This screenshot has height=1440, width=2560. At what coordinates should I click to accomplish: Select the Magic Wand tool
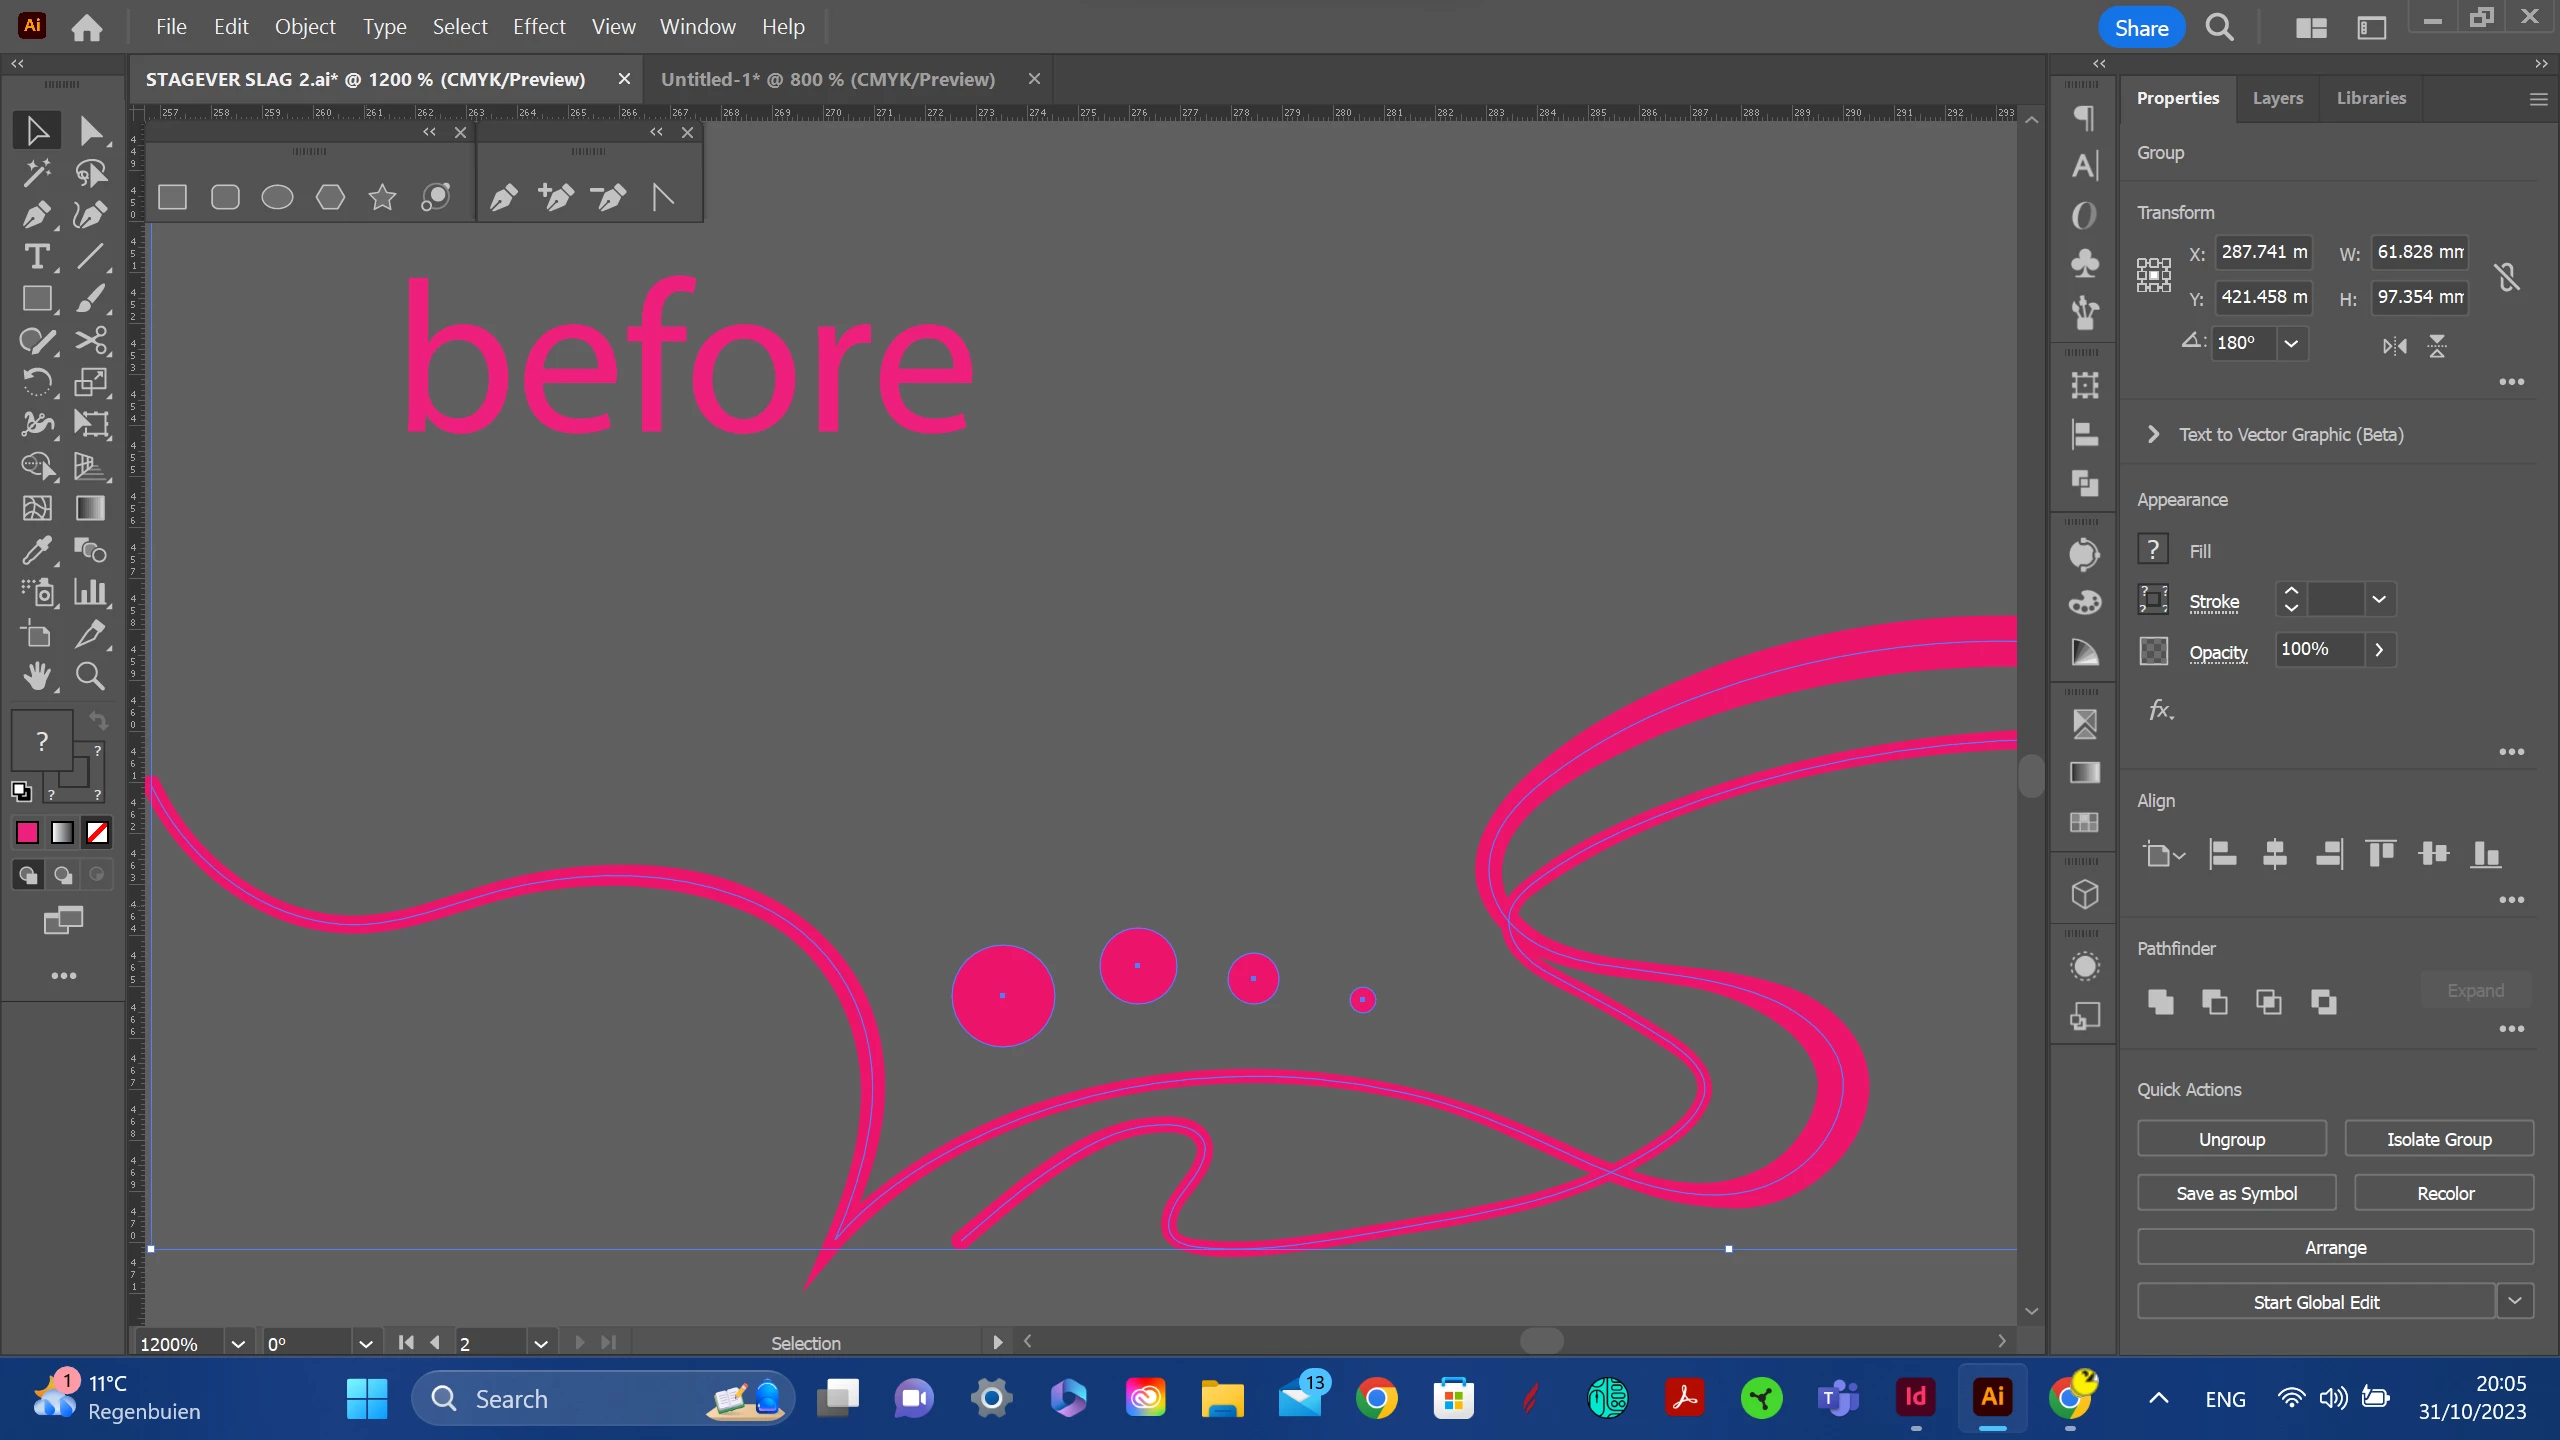37,173
